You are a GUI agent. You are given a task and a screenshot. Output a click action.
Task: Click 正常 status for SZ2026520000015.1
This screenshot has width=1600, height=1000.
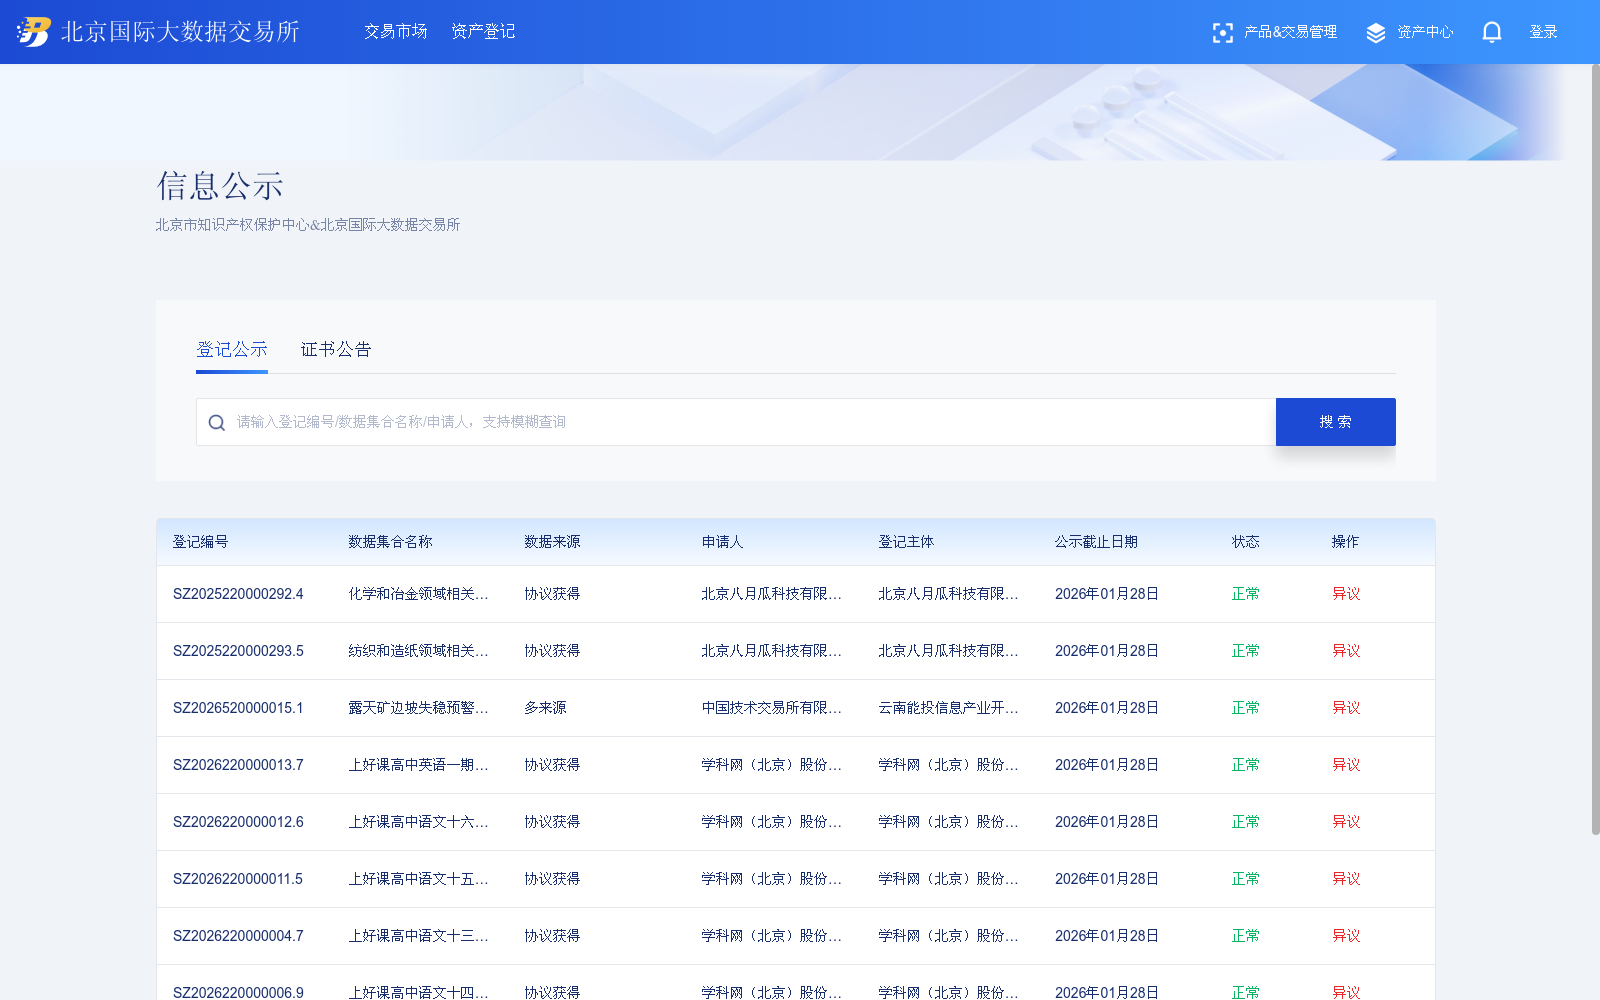point(1245,708)
